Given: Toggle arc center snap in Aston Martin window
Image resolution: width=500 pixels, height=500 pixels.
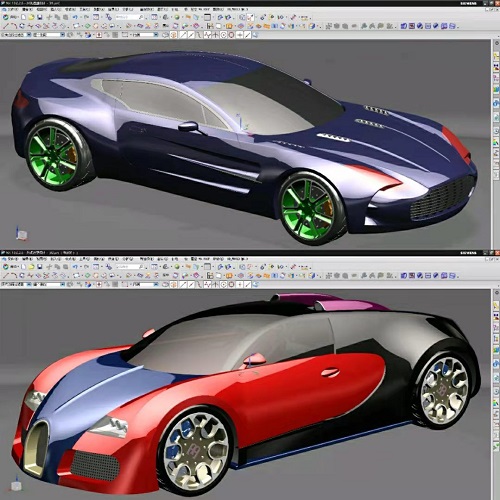Looking at the screenshot, I should click(x=223, y=35).
